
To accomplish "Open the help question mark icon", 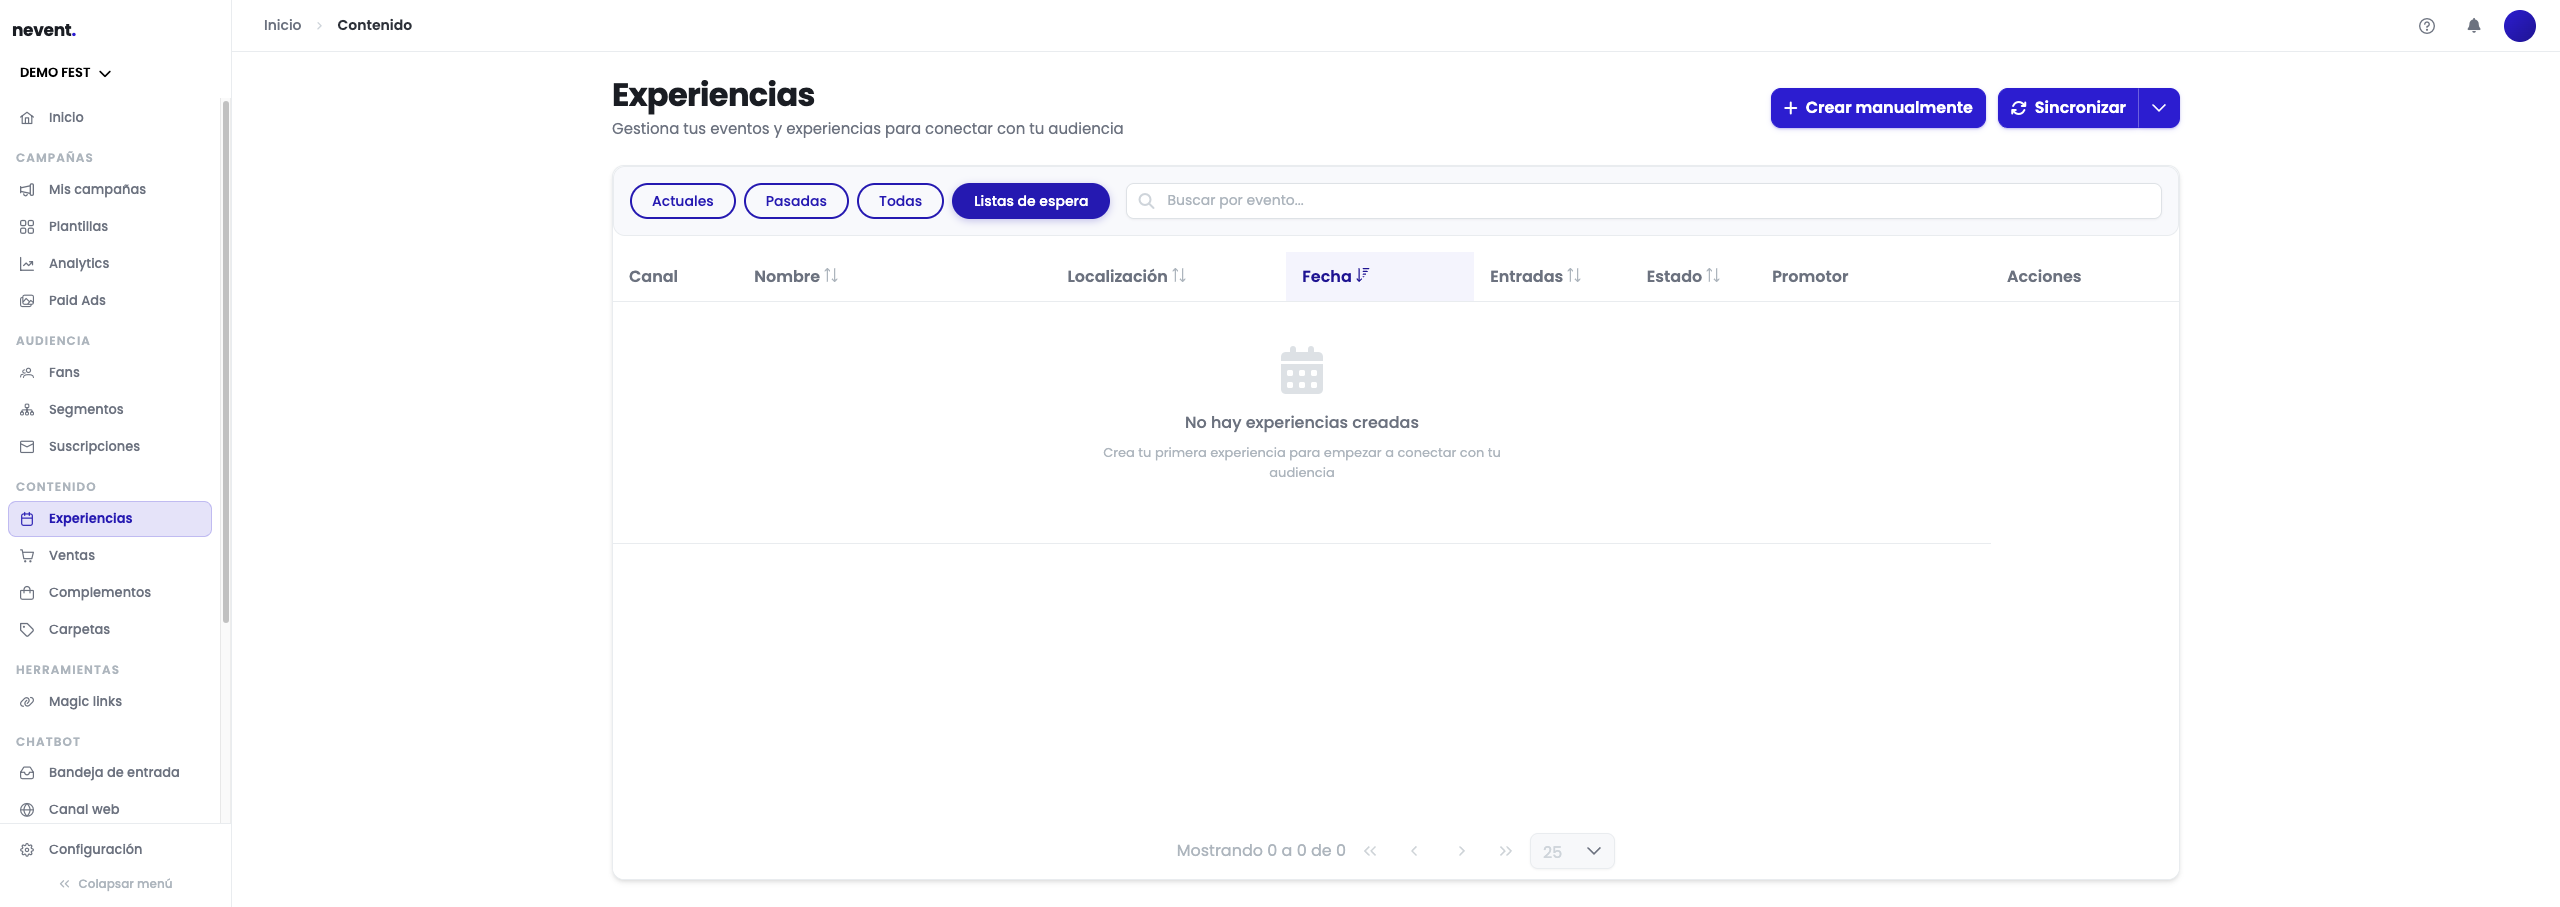I will click(x=2427, y=26).
